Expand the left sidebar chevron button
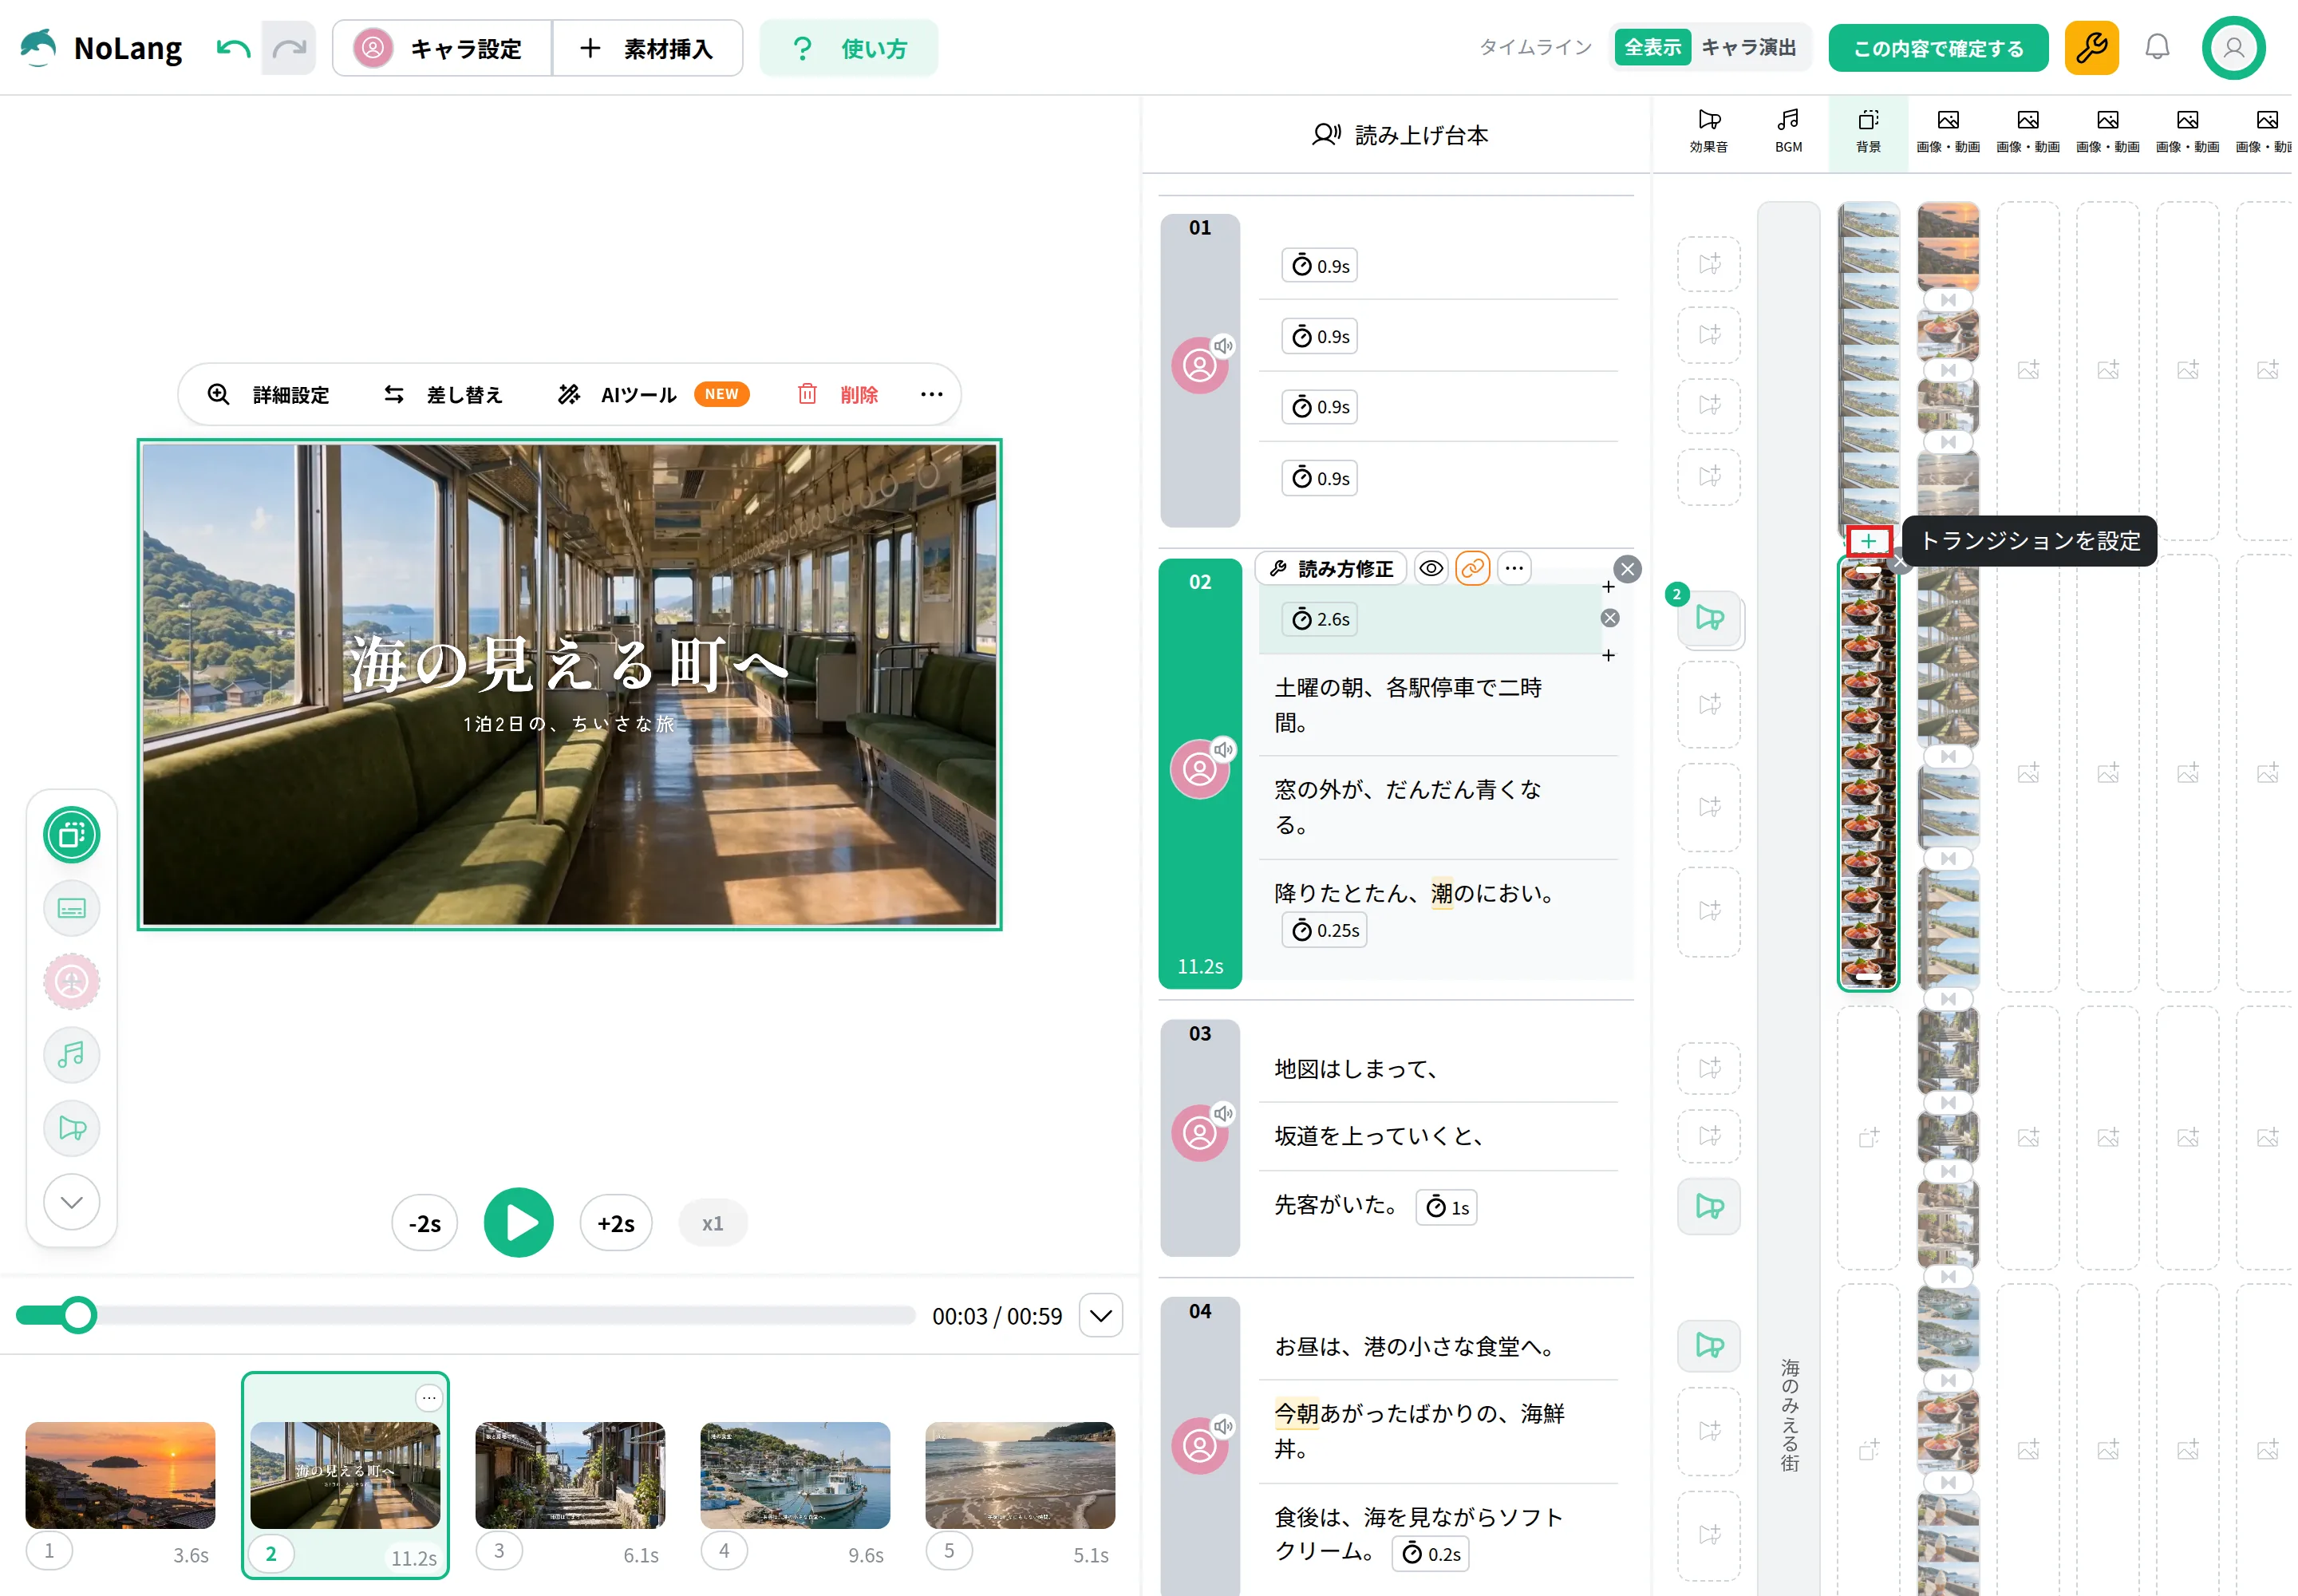Image resolution: width=2298 pixels, height=1596 pixels. (72, 1201)
